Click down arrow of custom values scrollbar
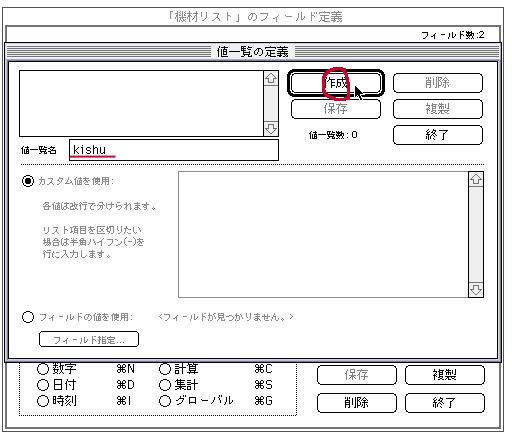The image size is (512, 435). point(476,289)
